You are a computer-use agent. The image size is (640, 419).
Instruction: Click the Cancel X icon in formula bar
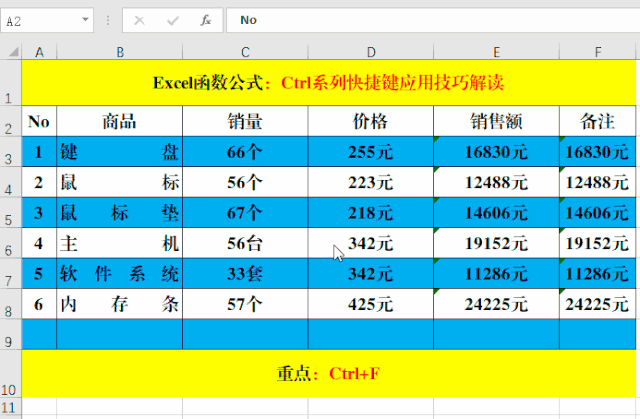(x=139, y=19)
